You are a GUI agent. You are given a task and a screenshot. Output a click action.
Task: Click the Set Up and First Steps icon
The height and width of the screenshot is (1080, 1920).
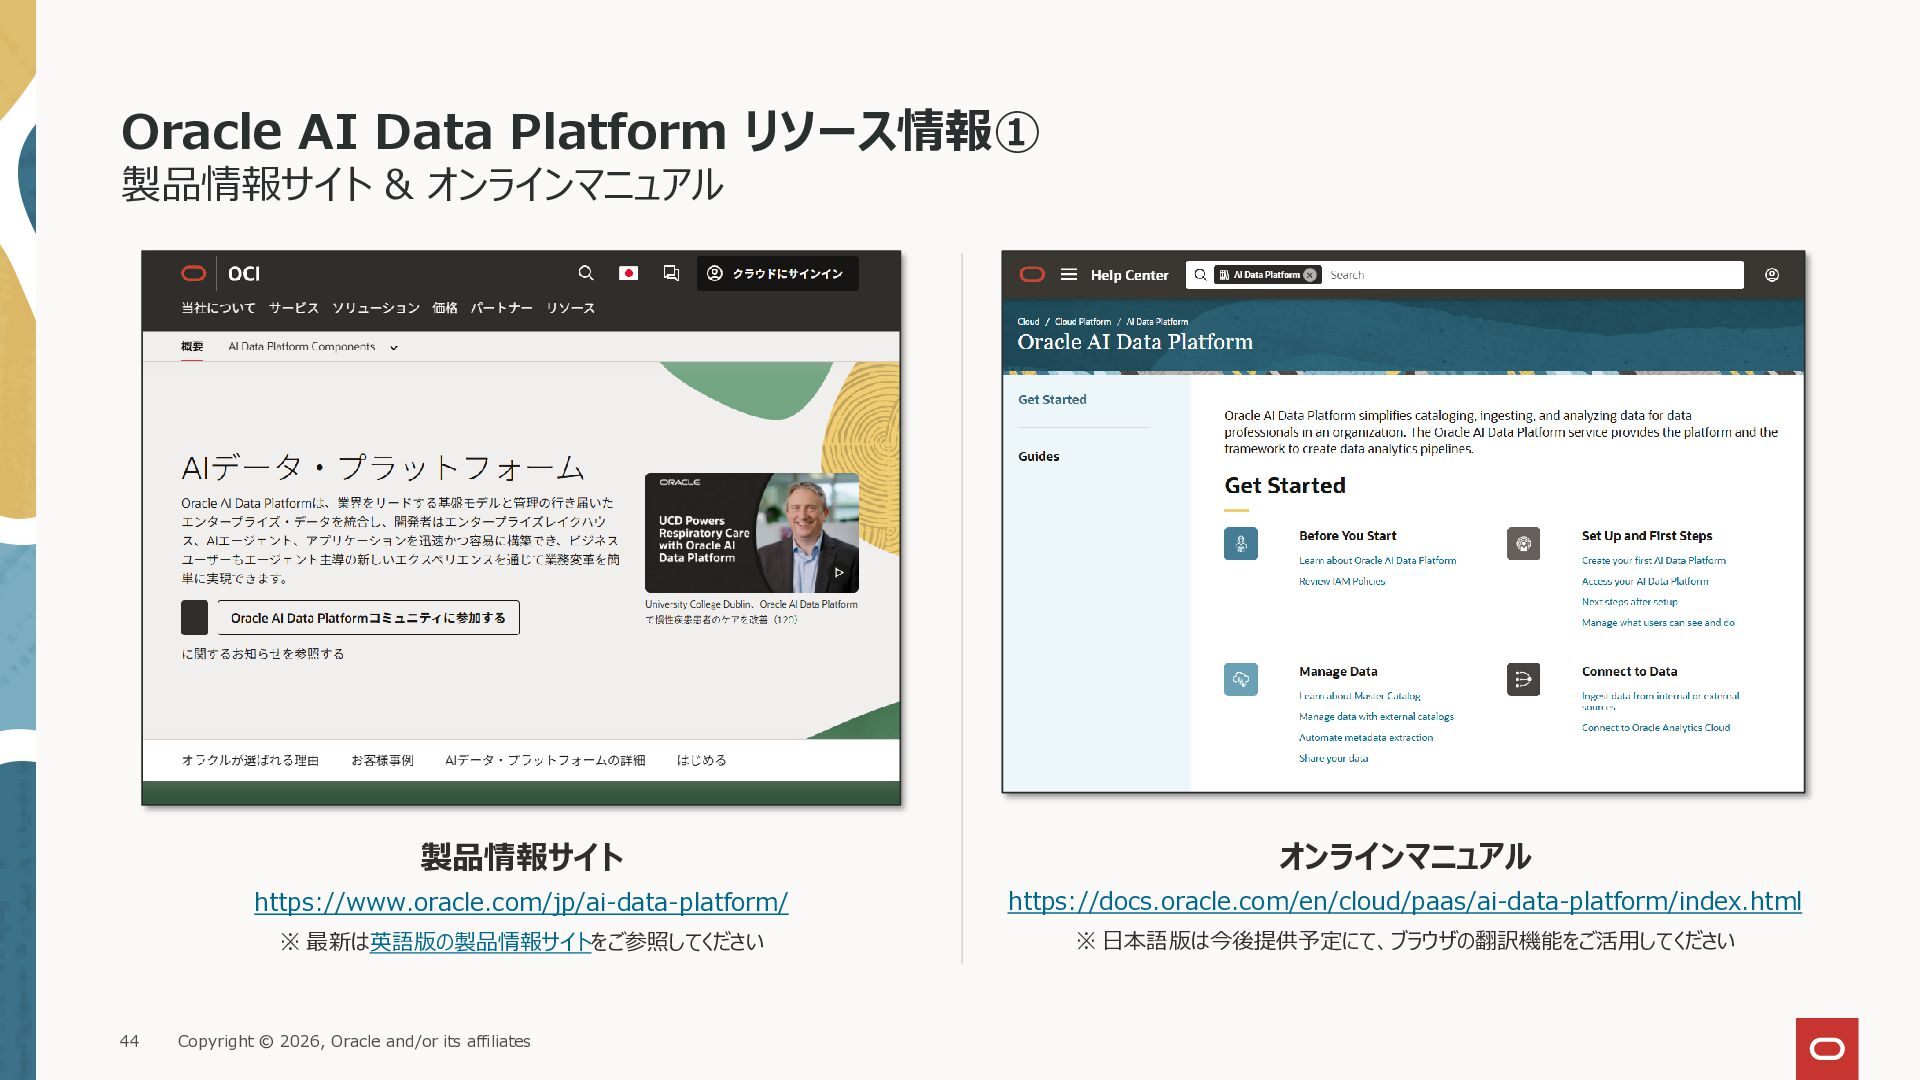point(1522,544)
